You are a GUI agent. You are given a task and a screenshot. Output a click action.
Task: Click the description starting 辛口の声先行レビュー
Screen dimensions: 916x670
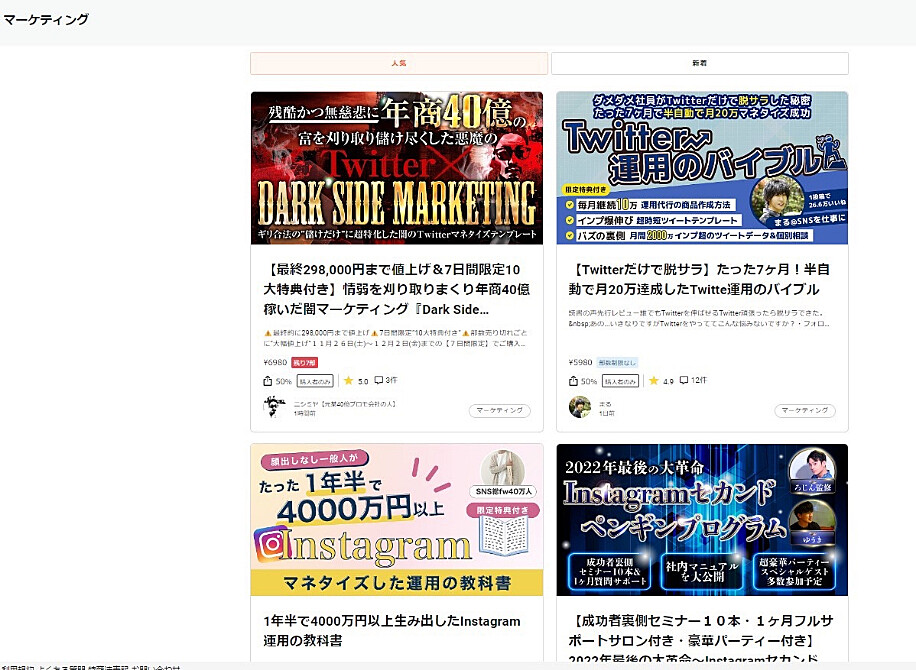[699, 318]
